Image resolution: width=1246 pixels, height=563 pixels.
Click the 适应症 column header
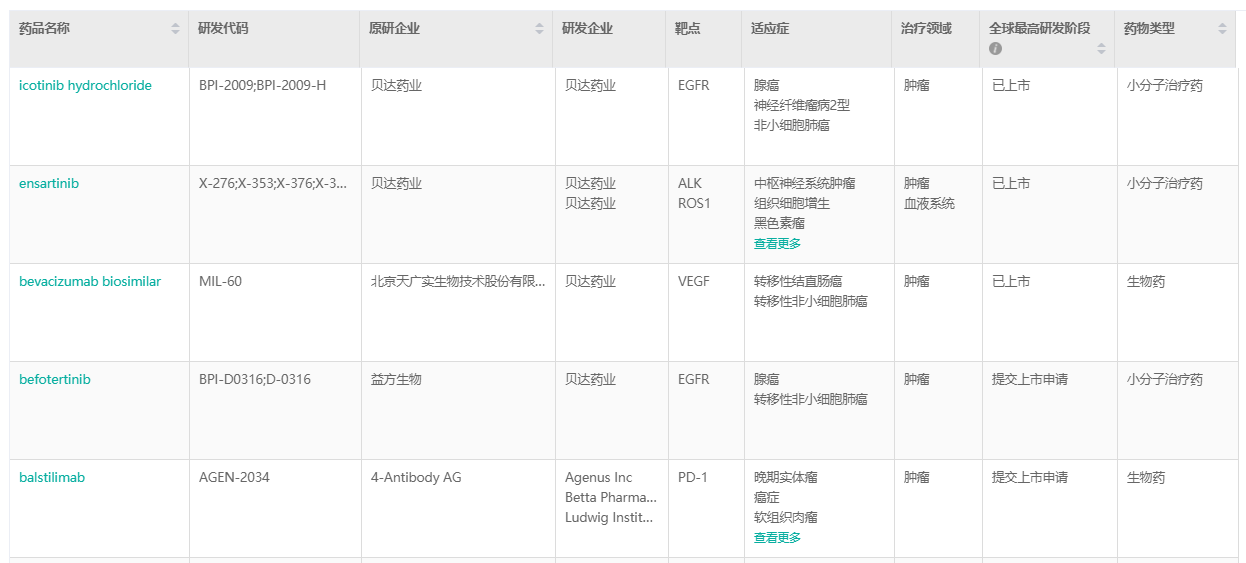tap(770, 29)
